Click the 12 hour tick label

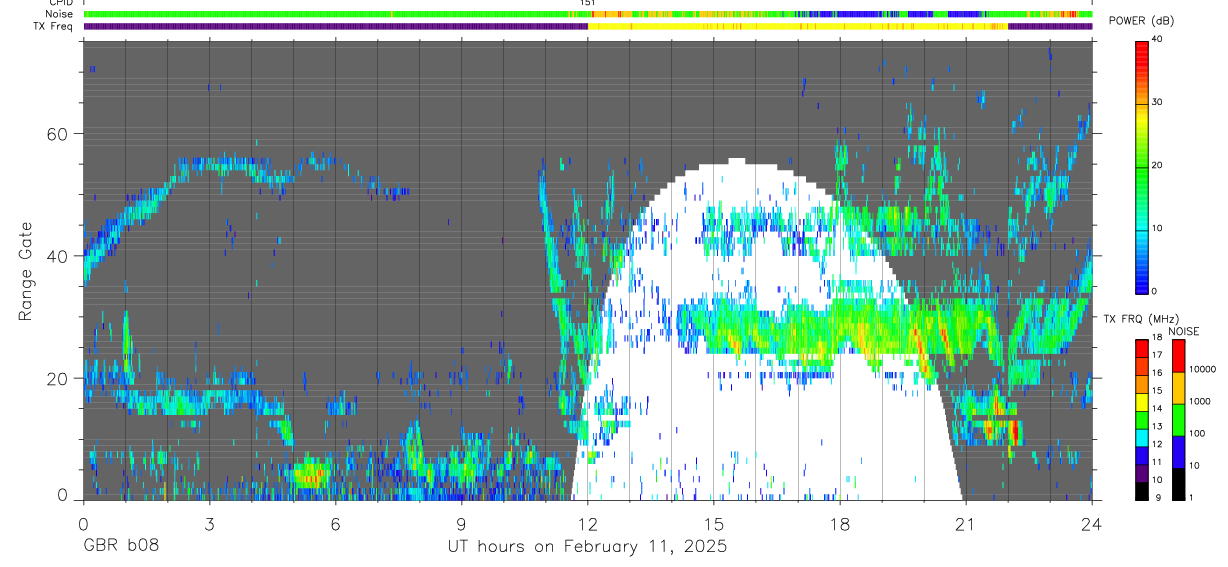click(588, 523)
